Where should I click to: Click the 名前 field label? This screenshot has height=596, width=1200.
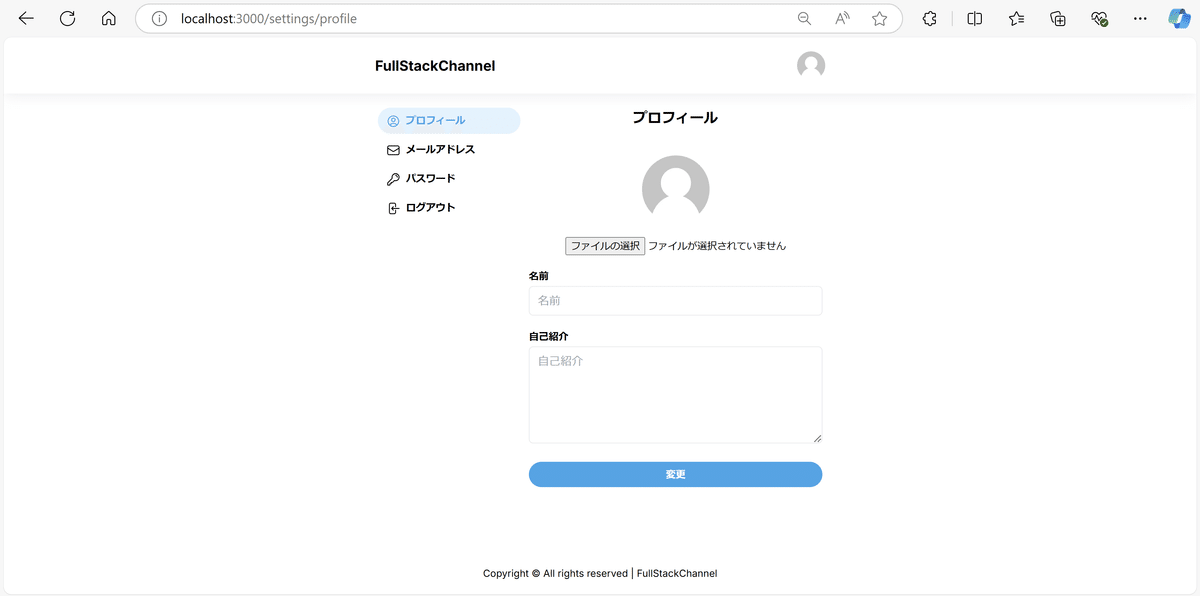coord(539,276)
